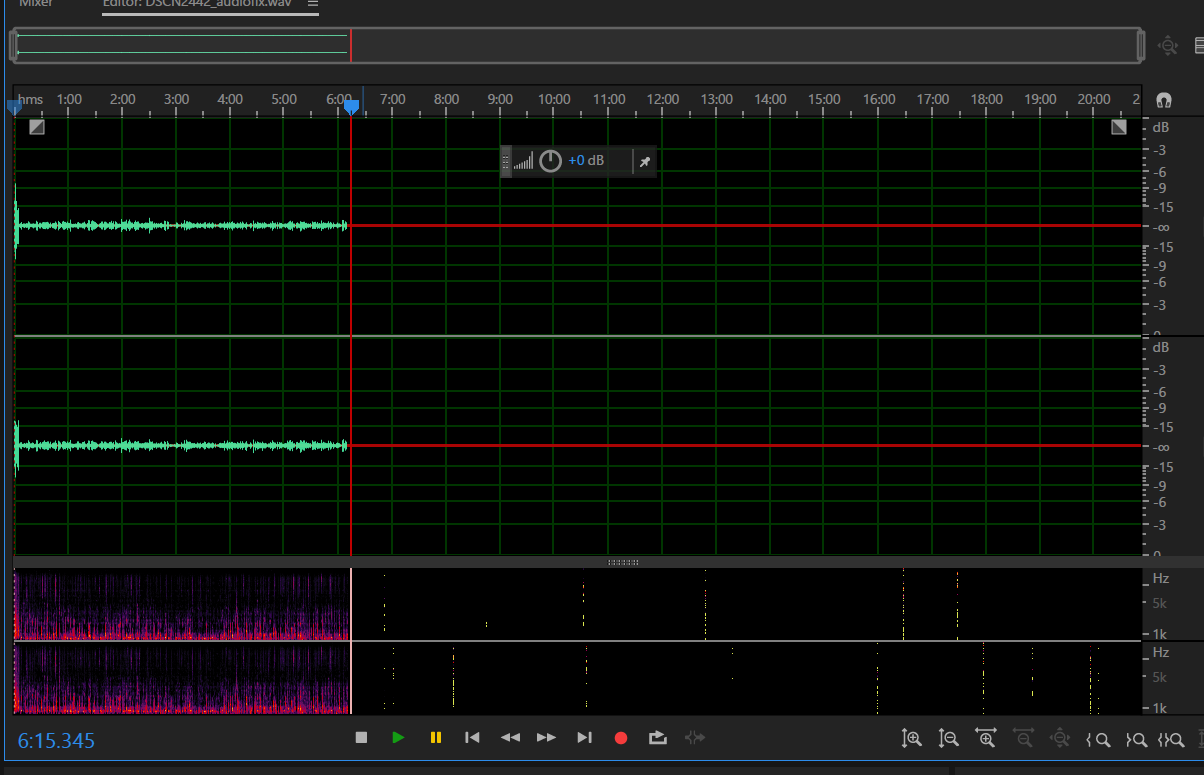Viewport: 1204px width, 775px height.
Task: Click the HUD volume adjust knob
Action: click(x=550, y=161)
